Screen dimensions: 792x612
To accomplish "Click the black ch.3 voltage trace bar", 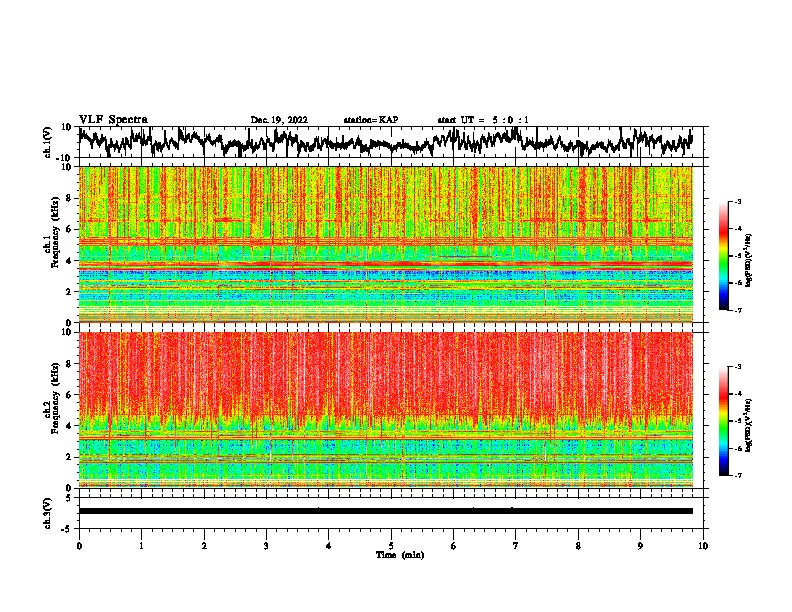I will tap(385, 511).
